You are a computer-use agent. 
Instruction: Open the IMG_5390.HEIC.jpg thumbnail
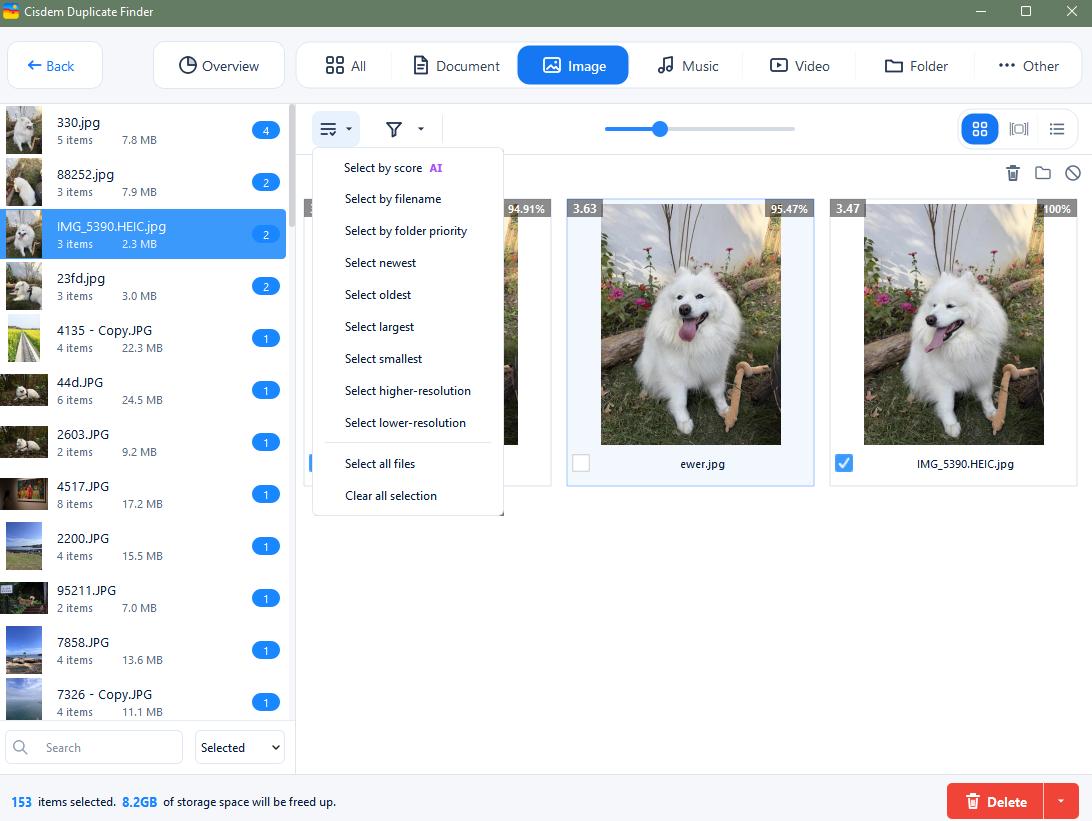pos(953,325)
